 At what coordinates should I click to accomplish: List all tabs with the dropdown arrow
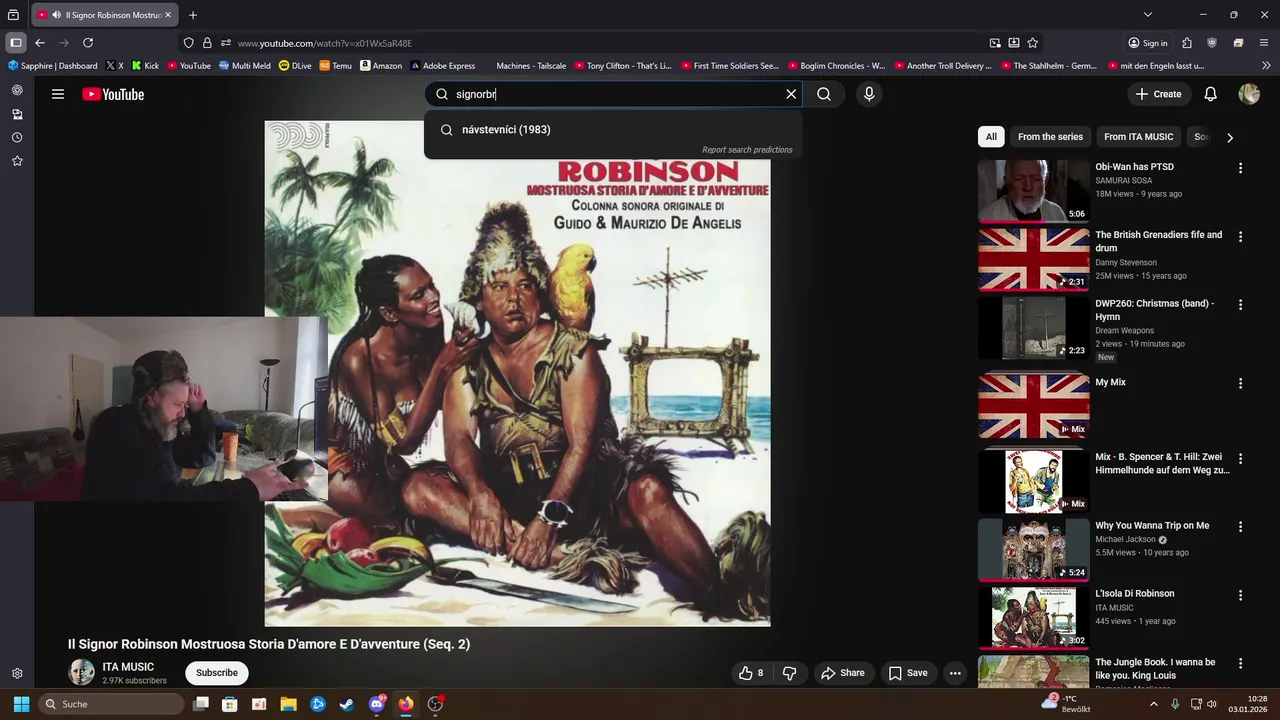(x=1148, y=15)
